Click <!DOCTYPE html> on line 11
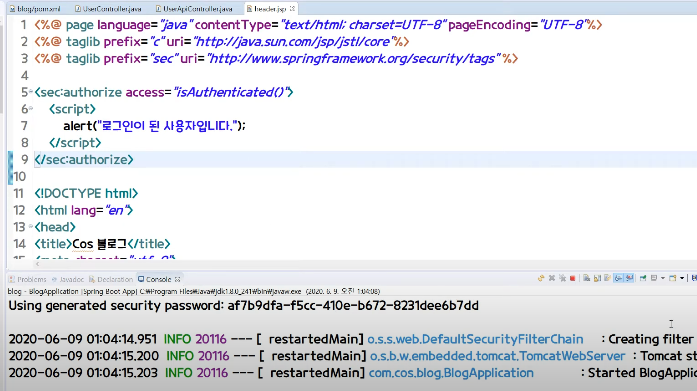The height and width of the screenshot is (391, 697). (86, 194)
